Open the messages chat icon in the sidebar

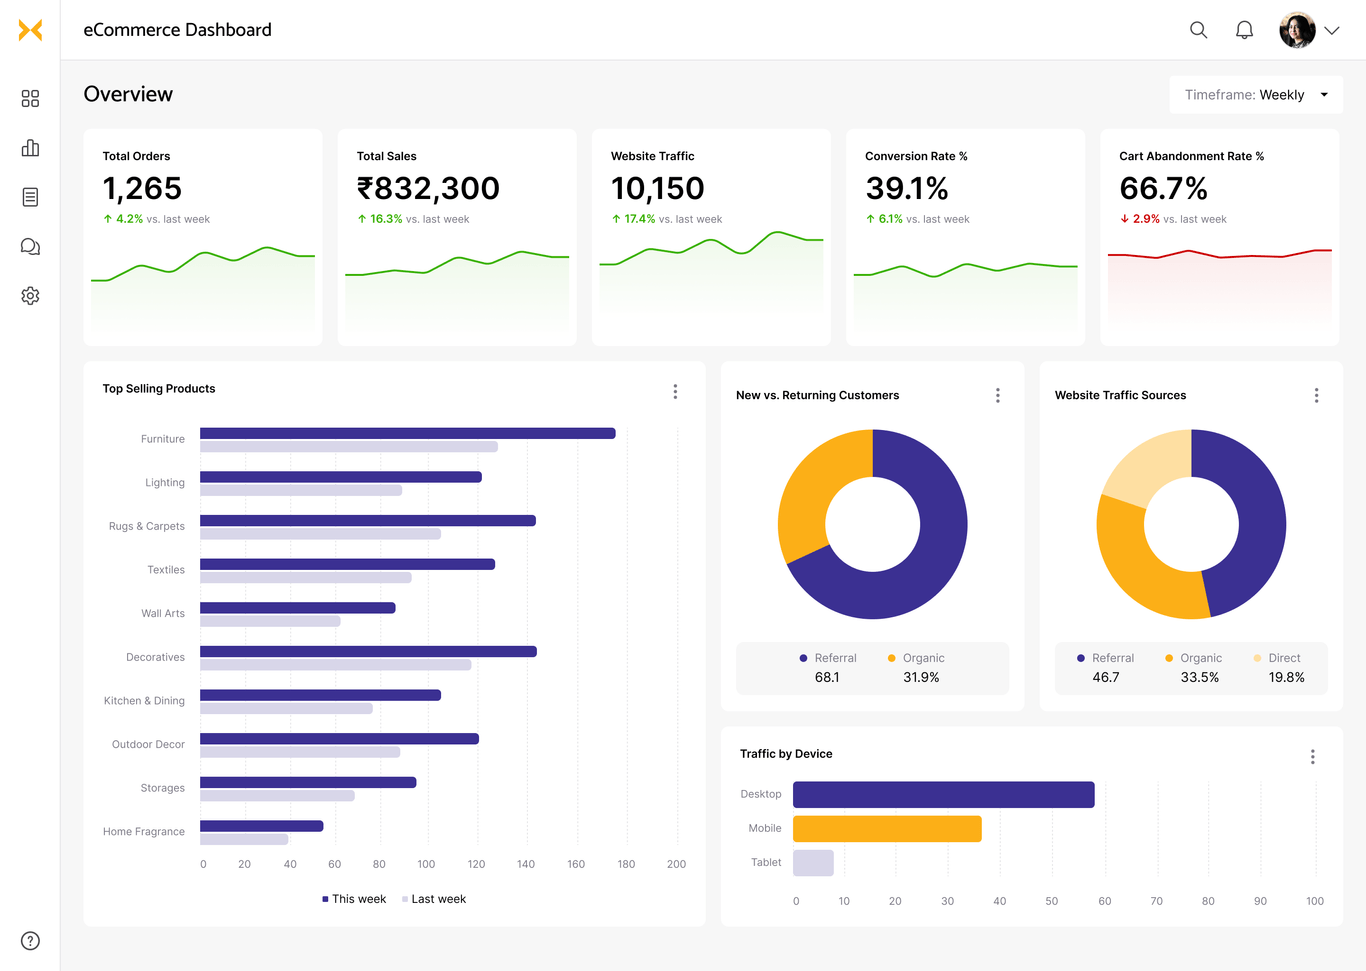(x=30, y=246)
